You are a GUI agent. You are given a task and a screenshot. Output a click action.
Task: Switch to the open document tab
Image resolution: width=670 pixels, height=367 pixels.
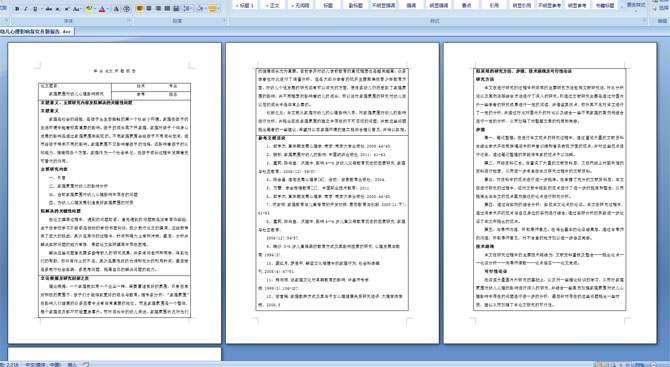tap(37, 31)
